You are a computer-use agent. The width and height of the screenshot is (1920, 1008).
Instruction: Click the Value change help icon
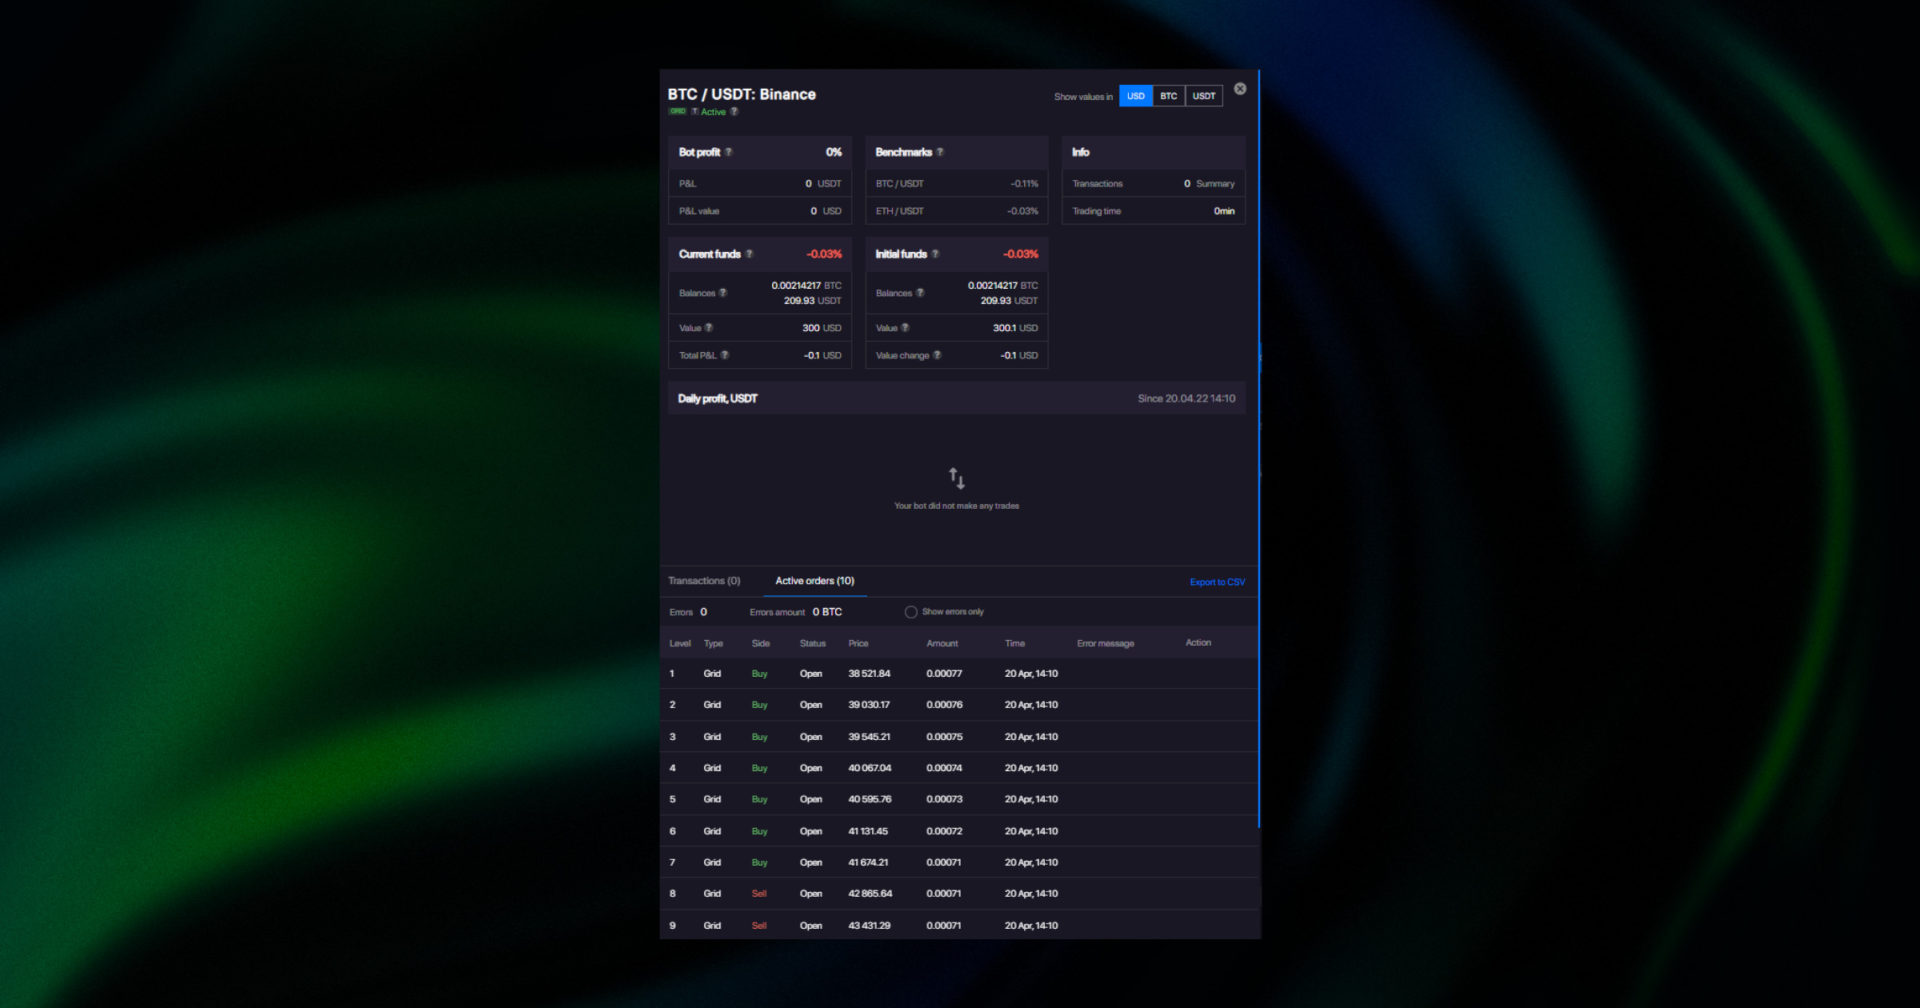pyautogui.click(x=937, y=355)
